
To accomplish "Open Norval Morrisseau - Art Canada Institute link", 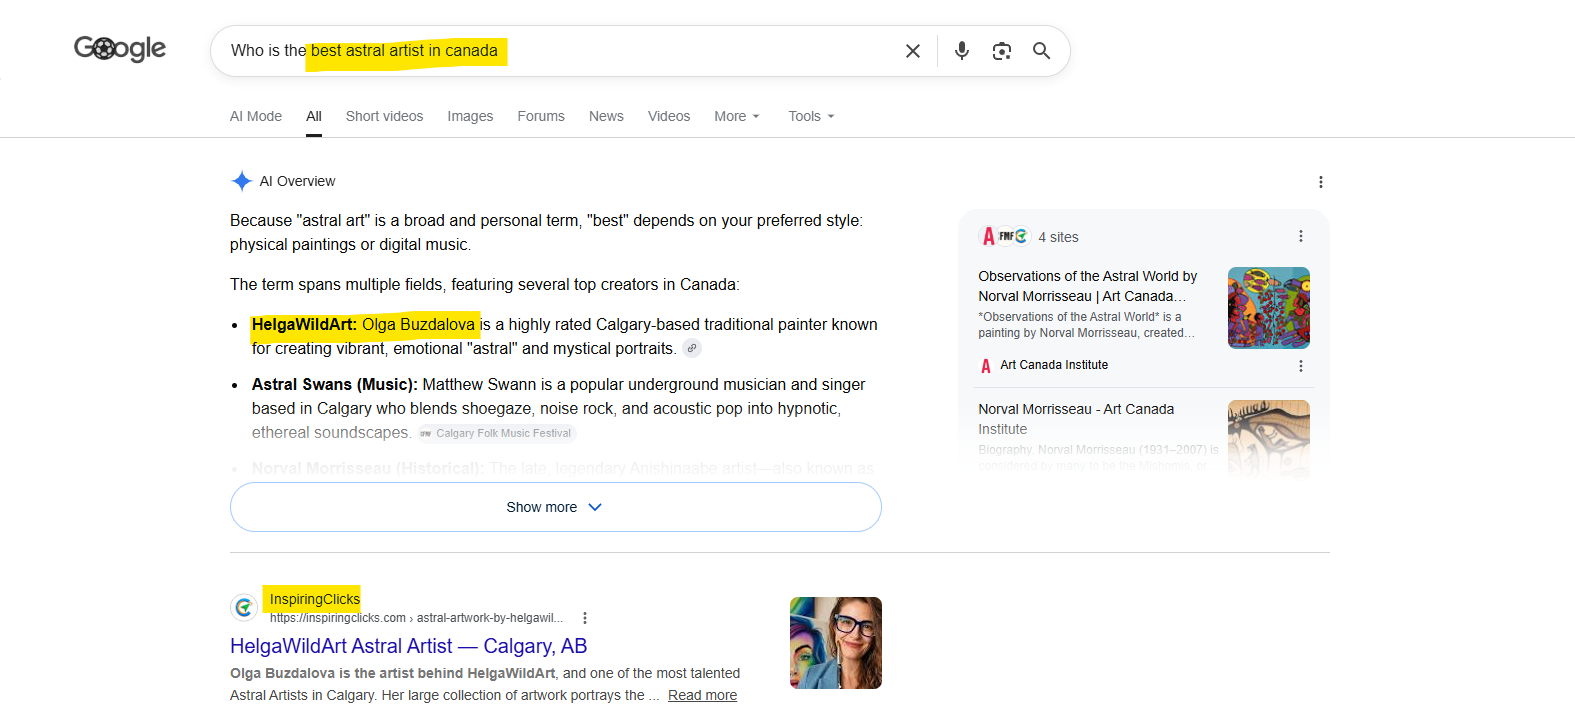I will [1076, 419].
